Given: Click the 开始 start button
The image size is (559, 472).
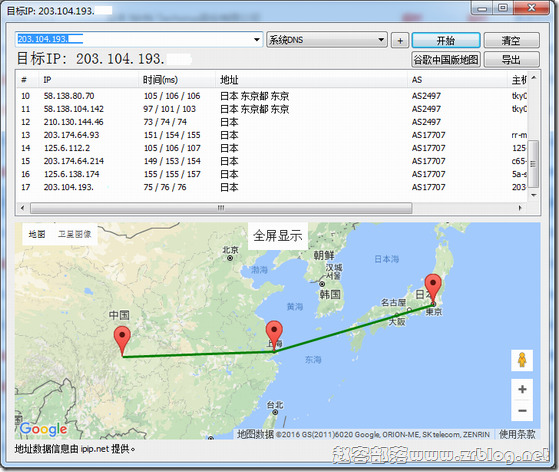Looking at the screenshot, I should 446,40.
